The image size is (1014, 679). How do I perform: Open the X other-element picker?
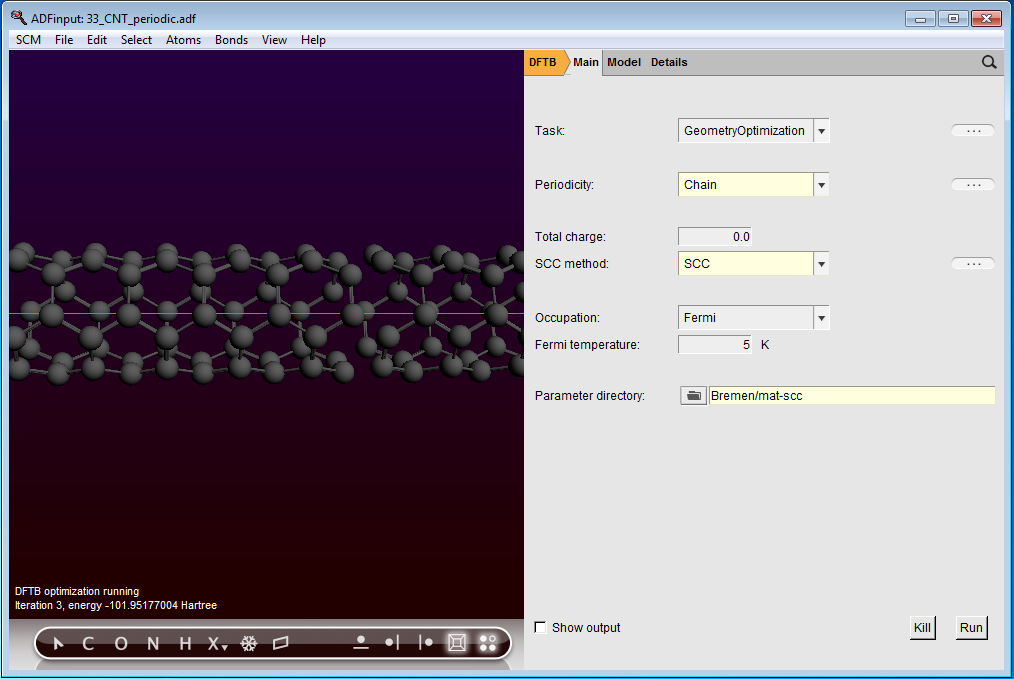[217, 643]
